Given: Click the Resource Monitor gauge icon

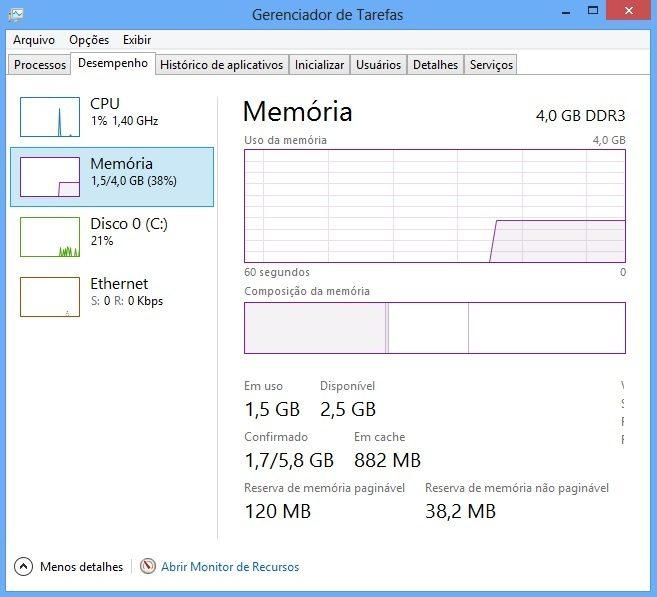Looking at the screenshot, I should pos(148,567).
